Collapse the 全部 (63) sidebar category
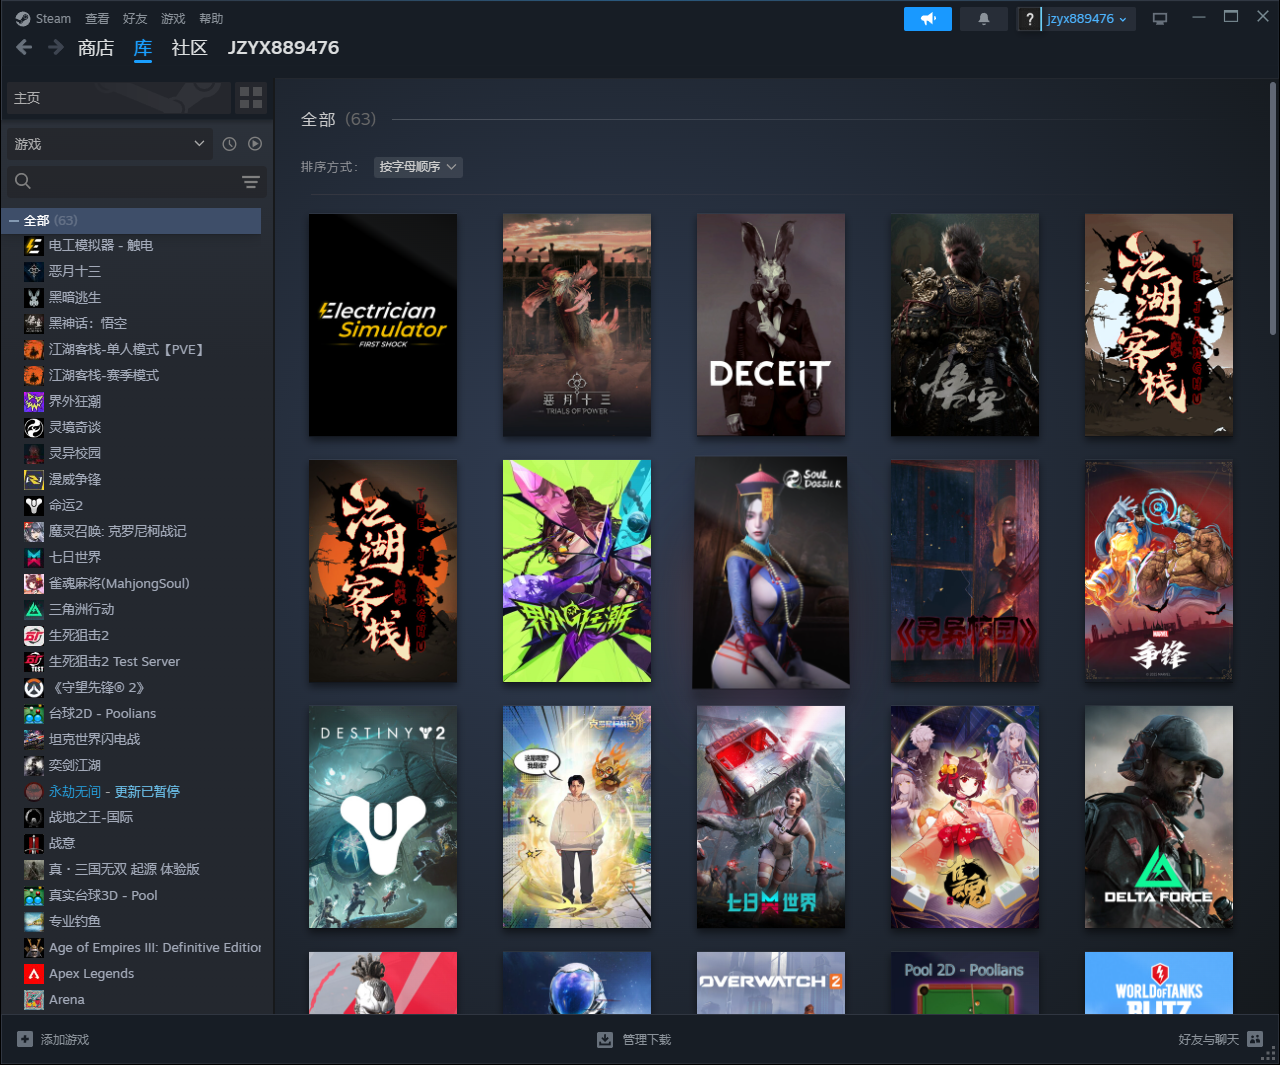 14,220
